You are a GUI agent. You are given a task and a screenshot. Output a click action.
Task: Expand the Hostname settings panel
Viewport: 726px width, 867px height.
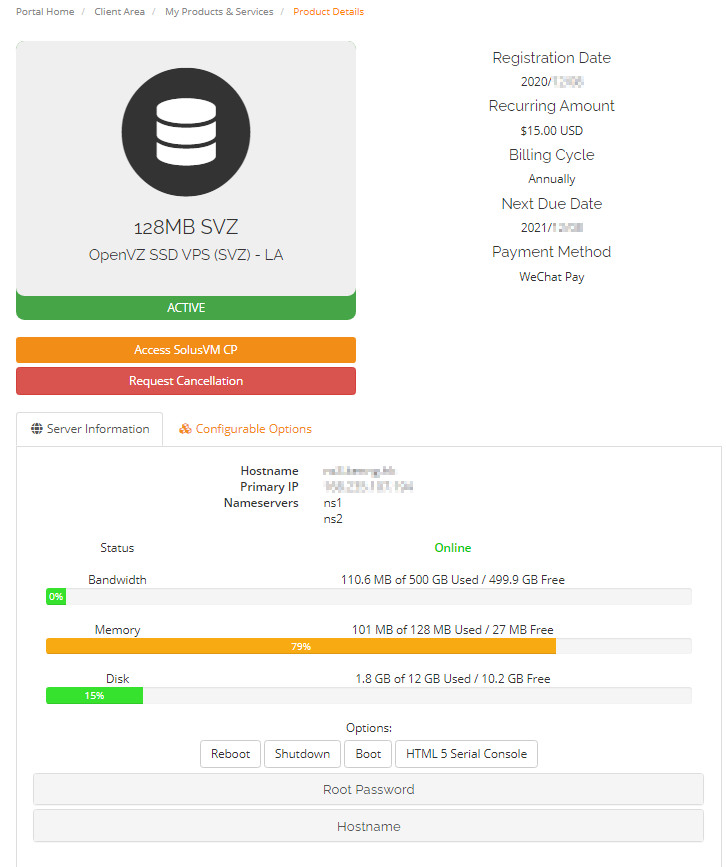[x=368, y=826]
